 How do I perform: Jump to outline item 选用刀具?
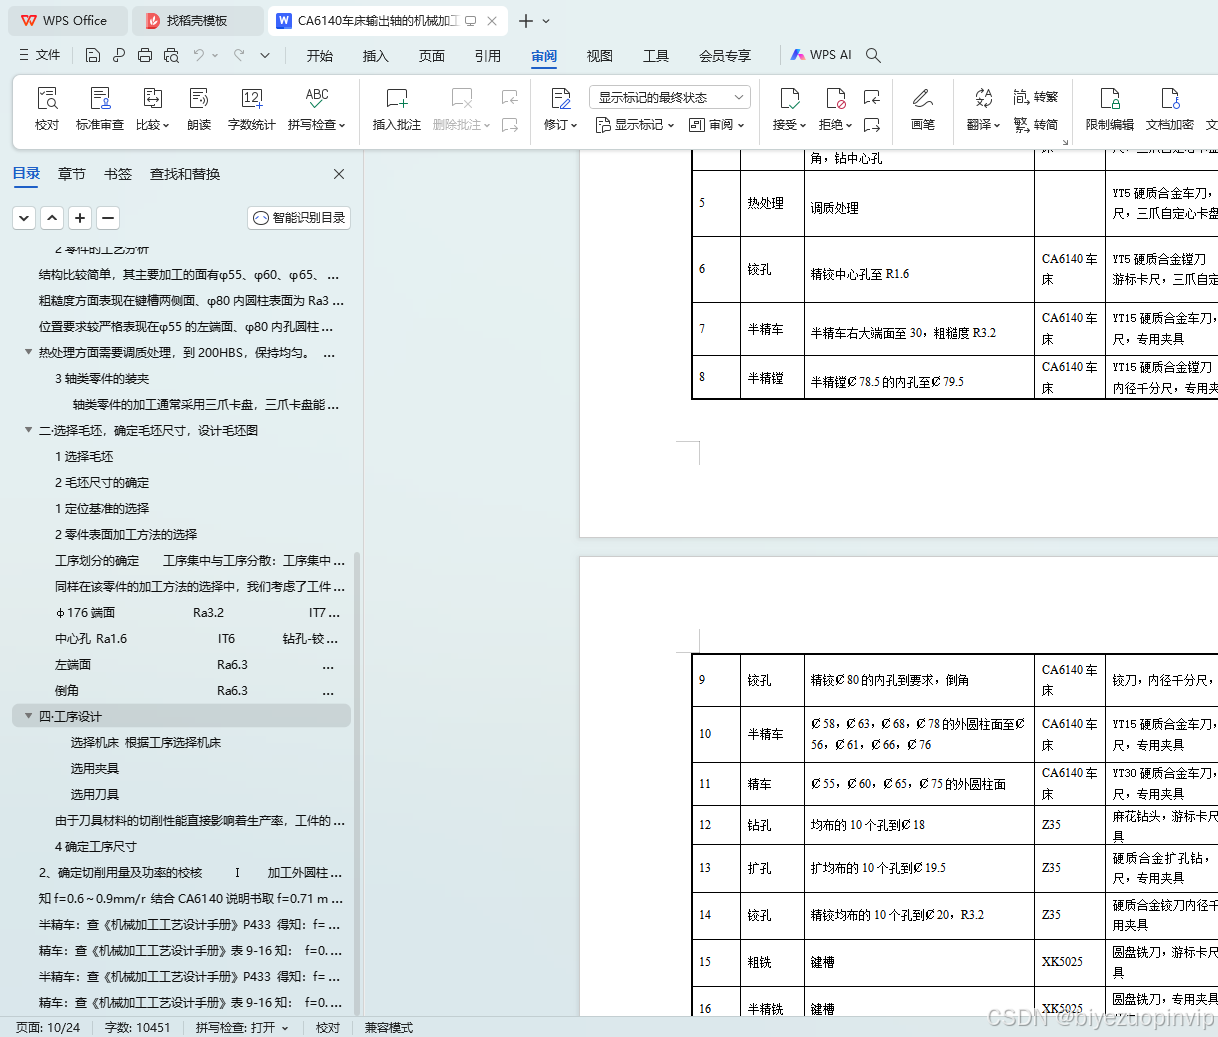pyautogui.click(x=95, y=794)
